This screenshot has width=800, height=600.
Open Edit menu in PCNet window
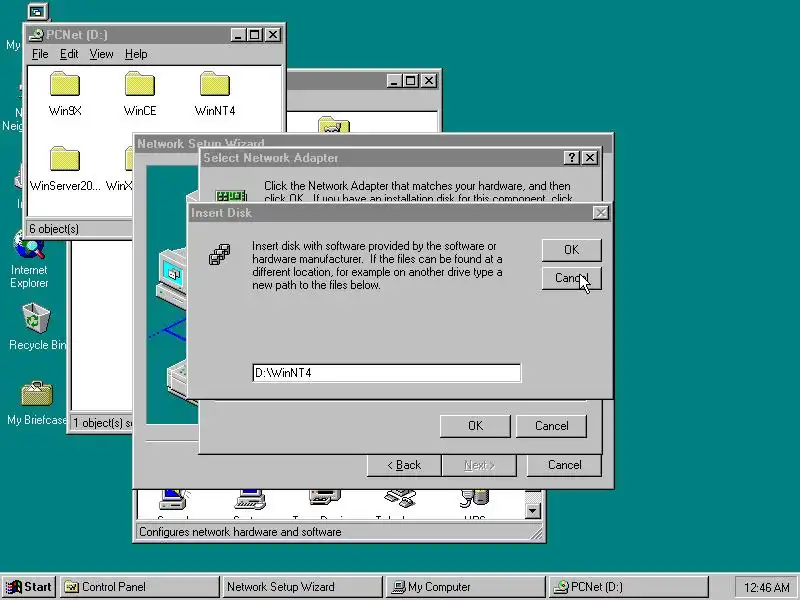point(69,54)
